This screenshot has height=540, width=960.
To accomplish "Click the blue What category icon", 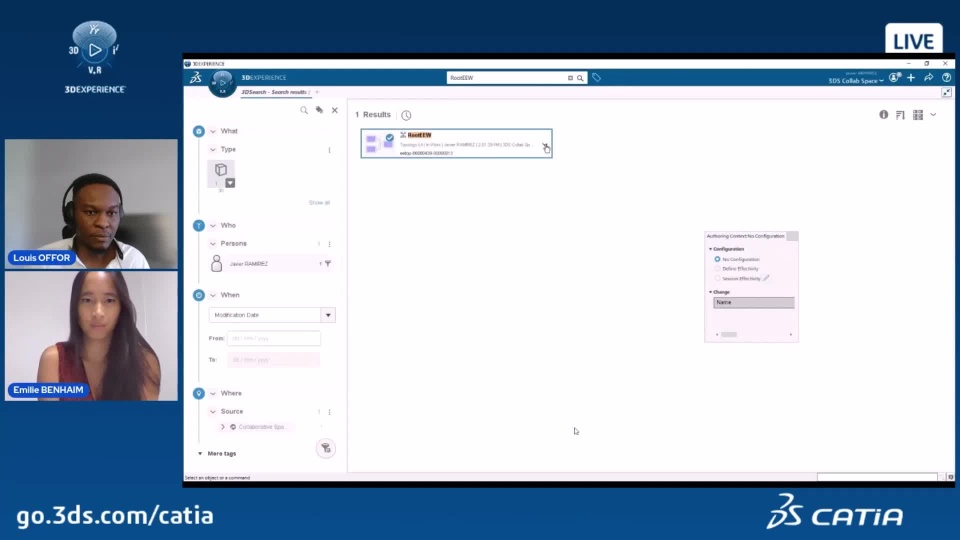I will (x=199, y=131).
